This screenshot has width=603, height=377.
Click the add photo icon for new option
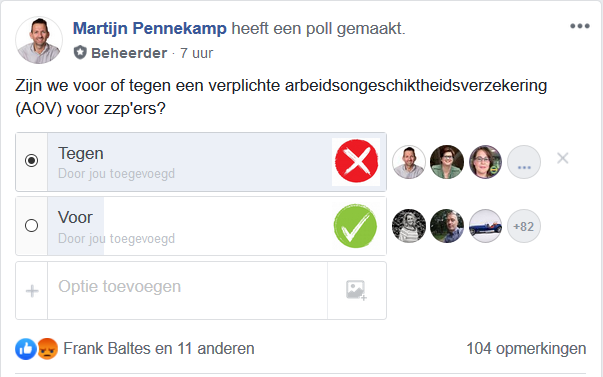(356, 290)
